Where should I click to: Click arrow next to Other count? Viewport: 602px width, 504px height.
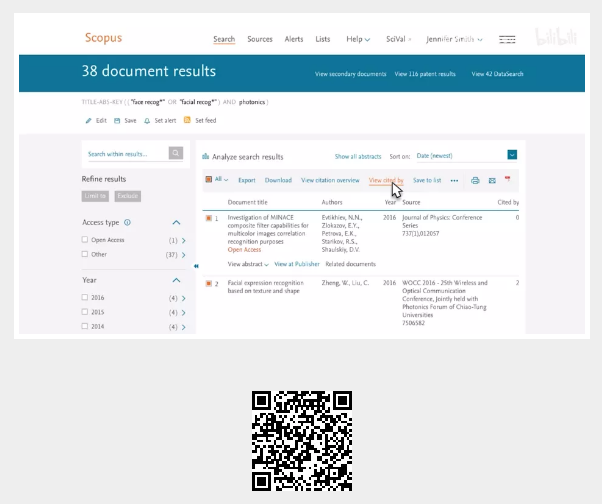click(184, 255)
